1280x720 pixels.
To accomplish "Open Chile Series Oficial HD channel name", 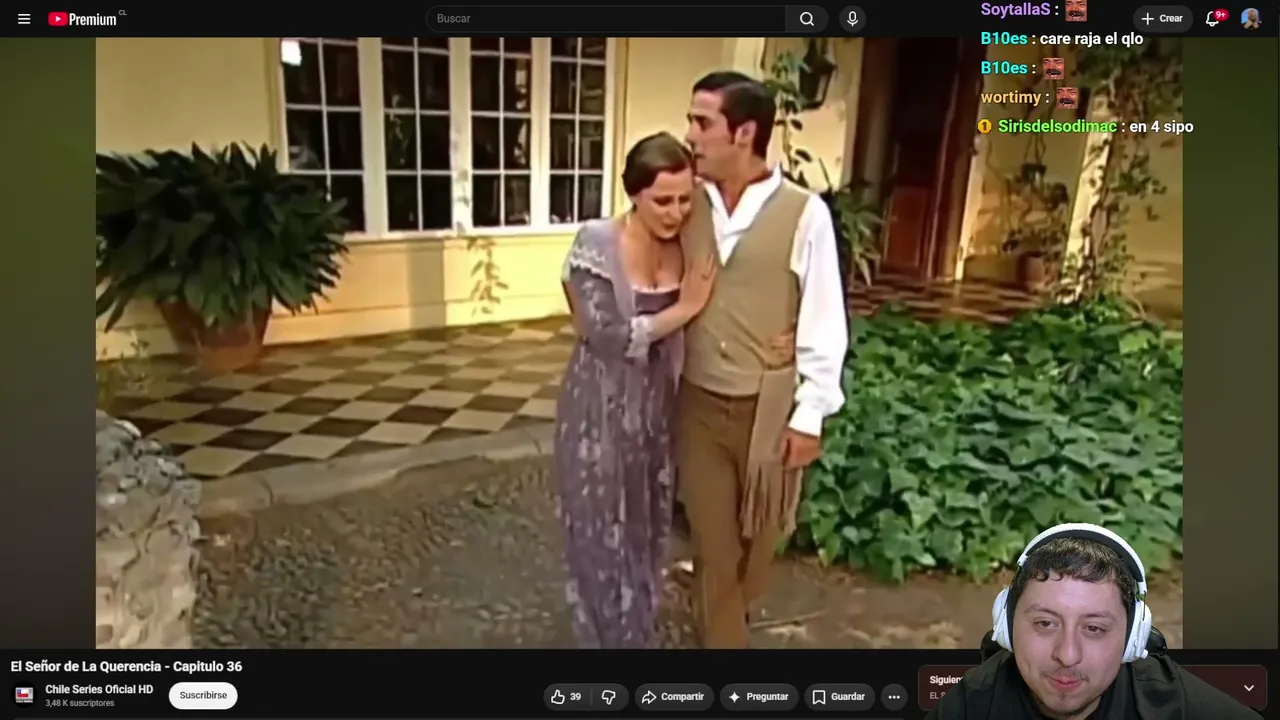I will (x=99, y=690).
